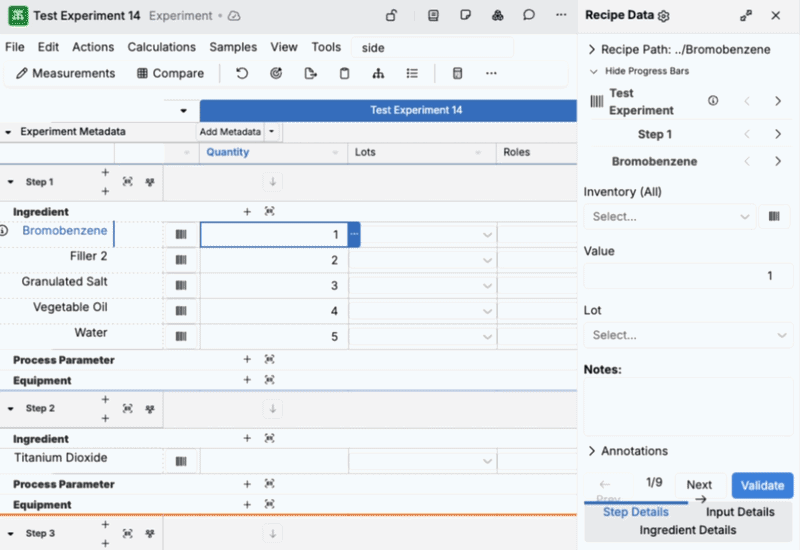Image resolution: width=800 pixels, height=550 pixels.
Task: Click the Compare button
Action: coord(171,73)
